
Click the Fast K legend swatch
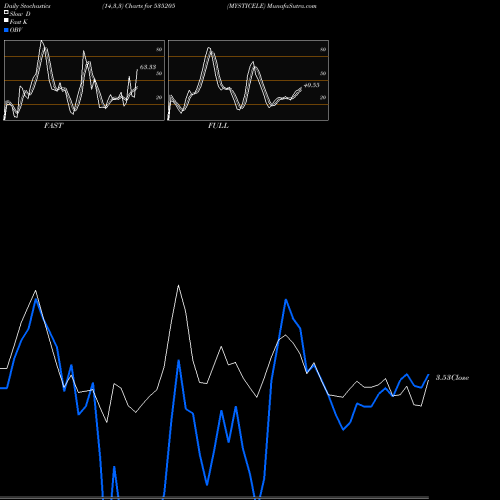tap(6, 20)
